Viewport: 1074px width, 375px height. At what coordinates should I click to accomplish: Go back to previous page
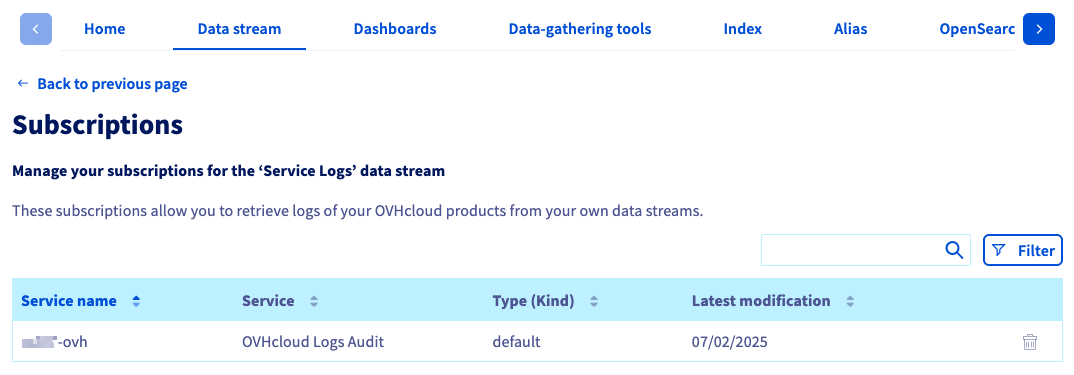coord(102,84)
